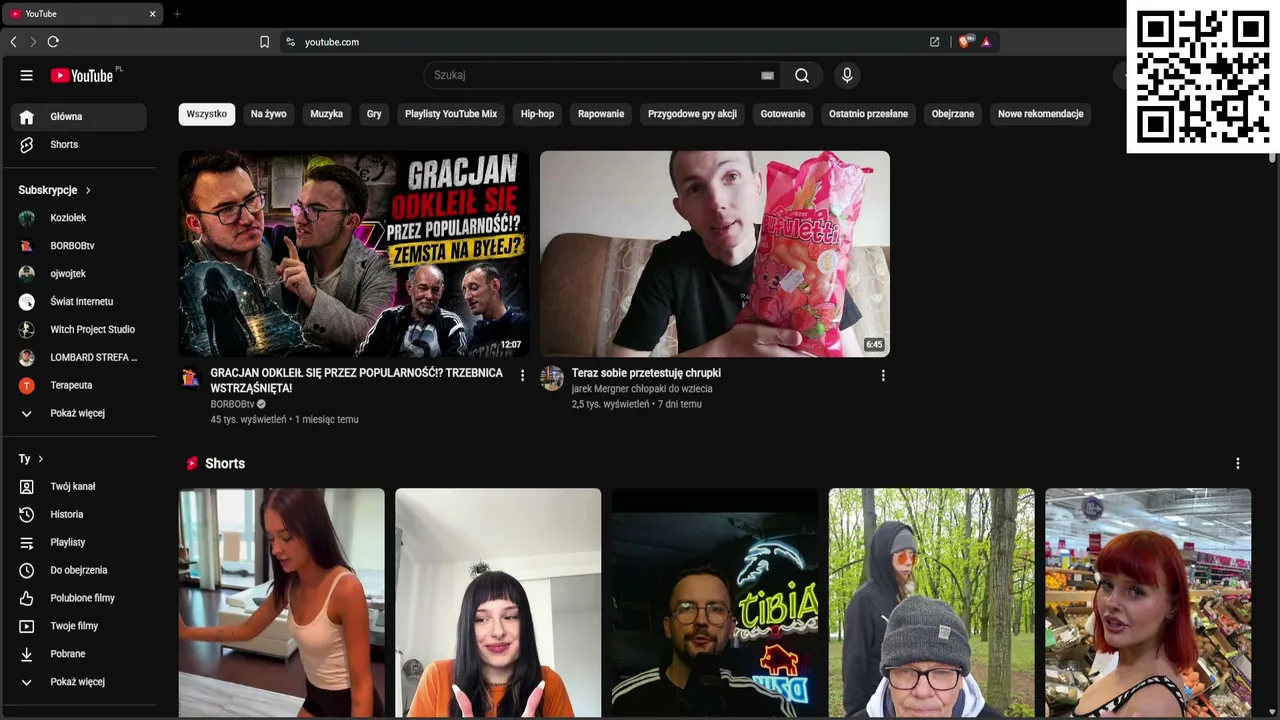Go back with the browser back arrow
Screen dimensions: 1280x720
pyautogui.click(x=13, y=42)
